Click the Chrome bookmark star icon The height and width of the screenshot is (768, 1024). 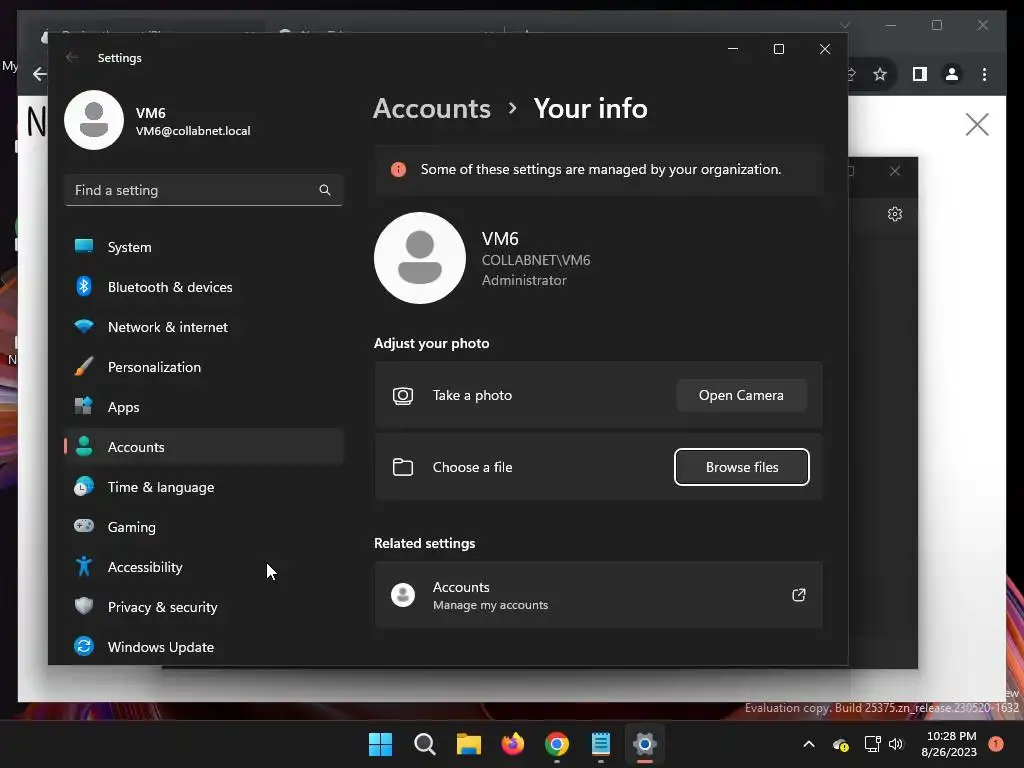pyautogui.click(x=880, y=74)
